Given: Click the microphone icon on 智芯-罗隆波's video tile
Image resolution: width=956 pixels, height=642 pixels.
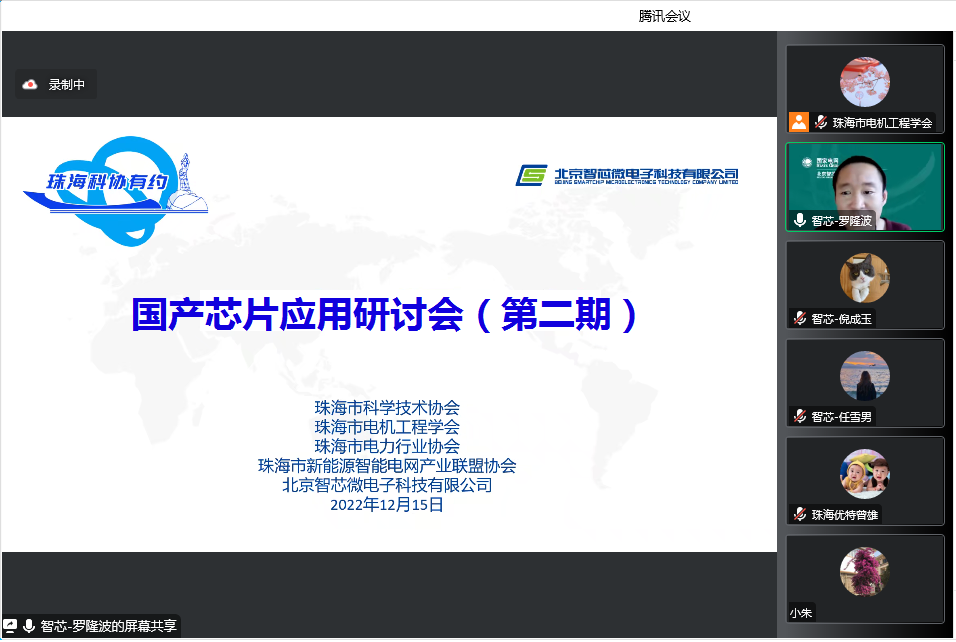Looking at the screenshot, I should (800, 220).
